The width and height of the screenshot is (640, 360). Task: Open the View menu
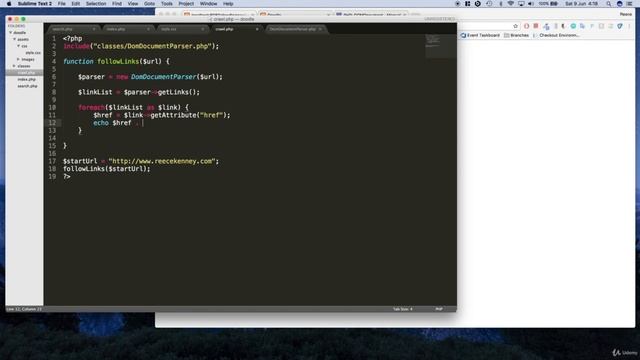point(133,4)
